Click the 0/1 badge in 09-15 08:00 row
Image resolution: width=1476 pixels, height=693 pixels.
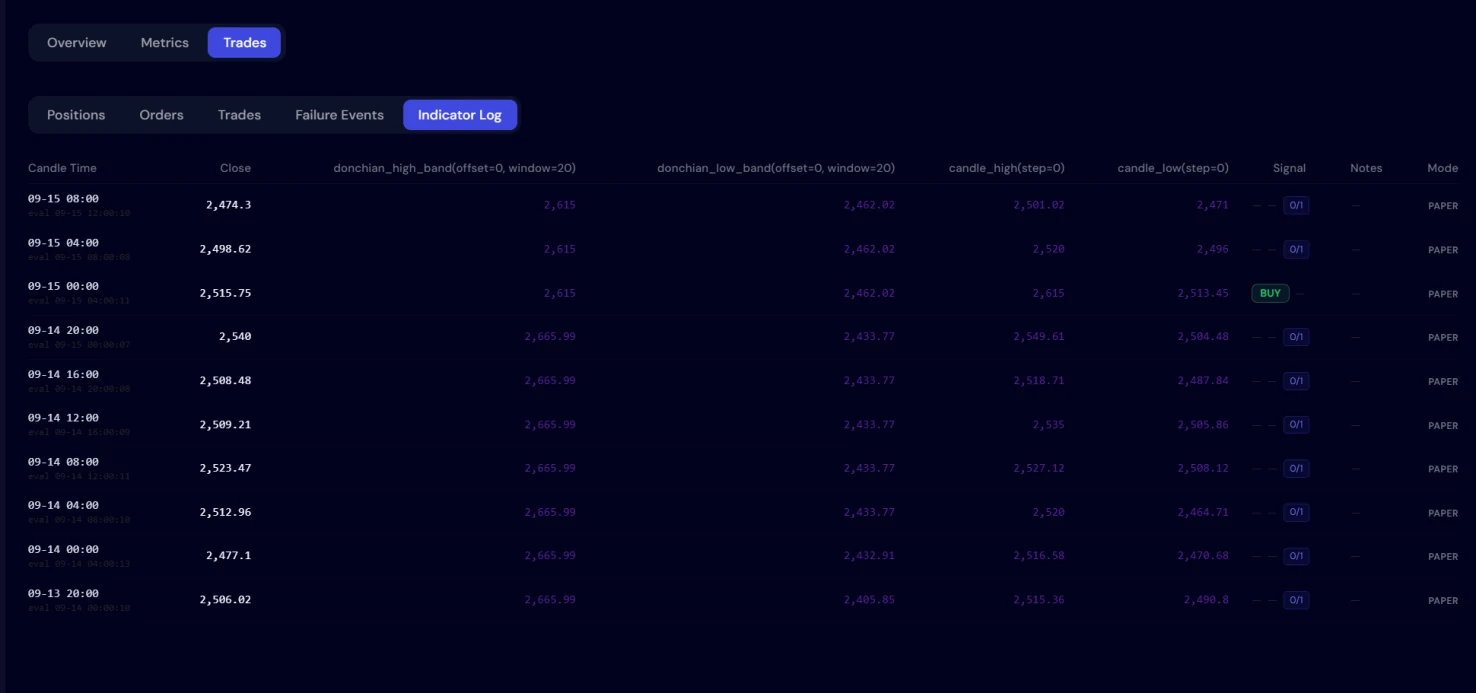point(1296,206)
